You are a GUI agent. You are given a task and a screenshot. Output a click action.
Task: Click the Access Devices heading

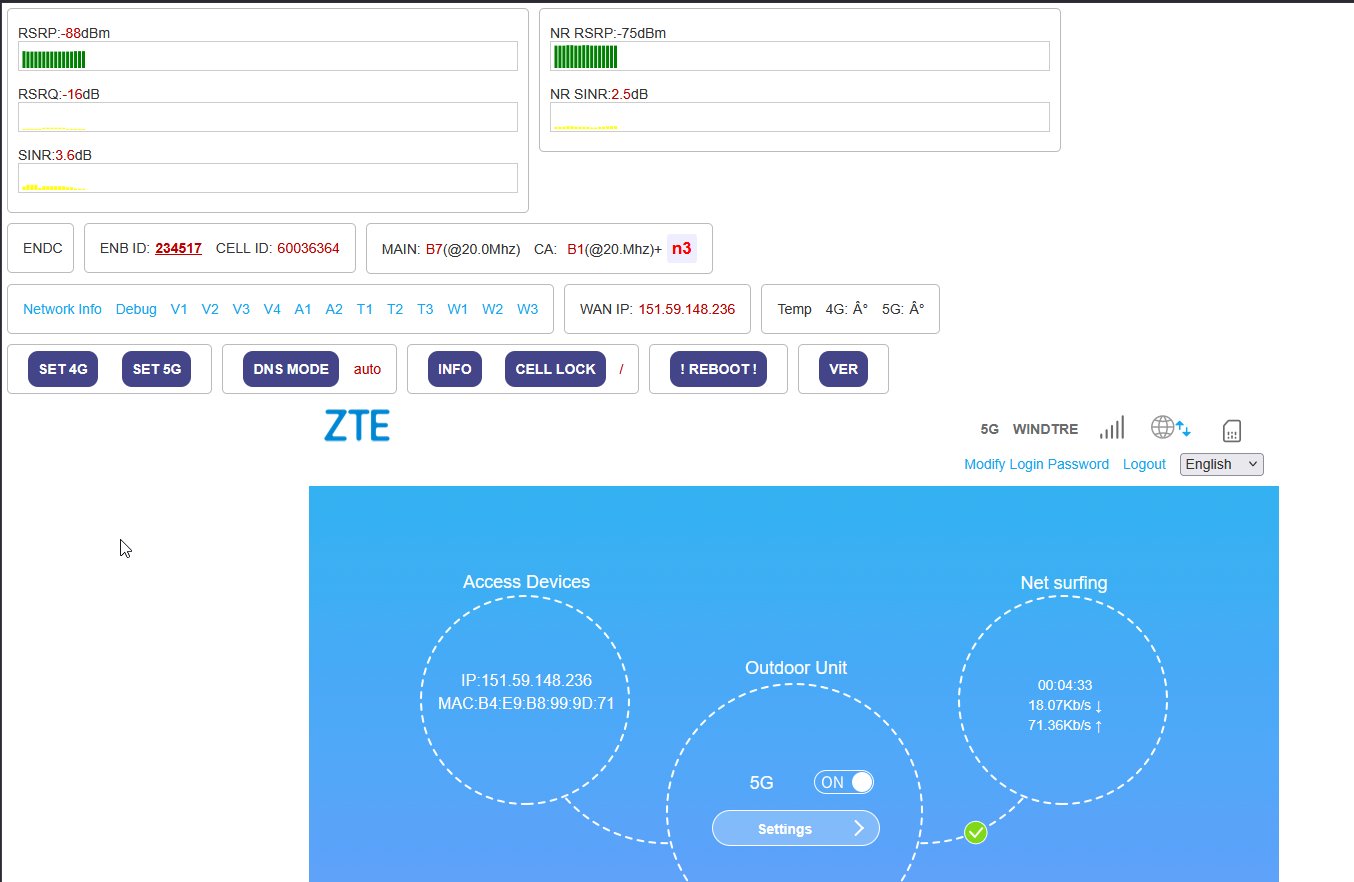click(526, 582)
